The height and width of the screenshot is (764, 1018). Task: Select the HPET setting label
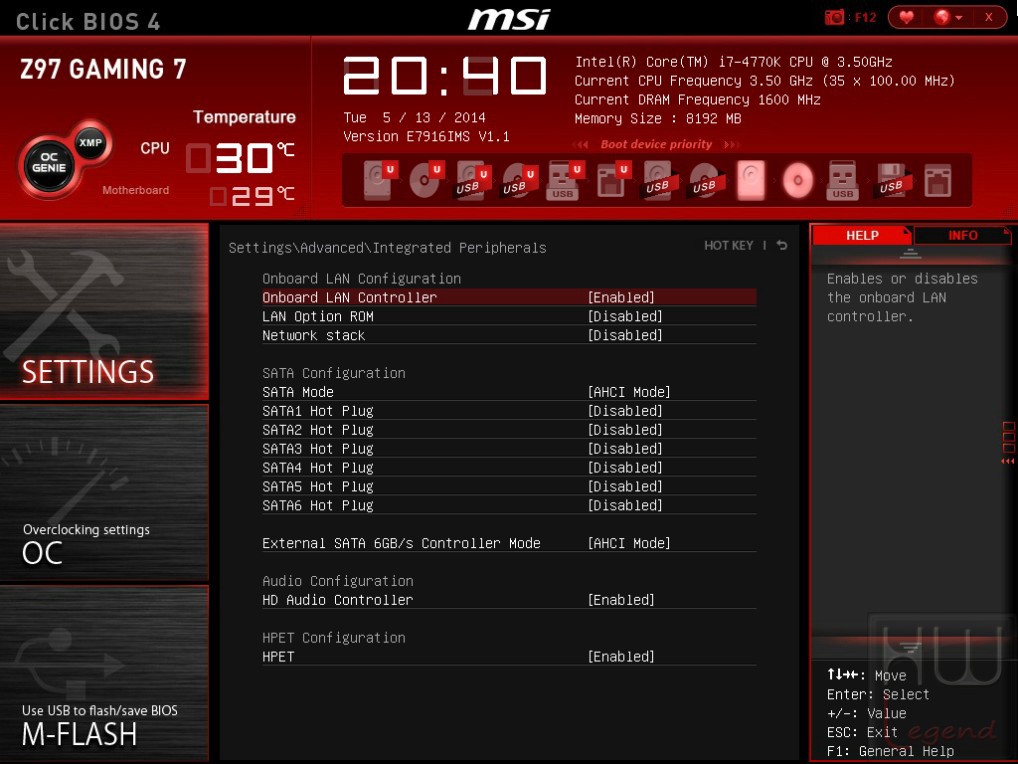[x=278, y=656]
